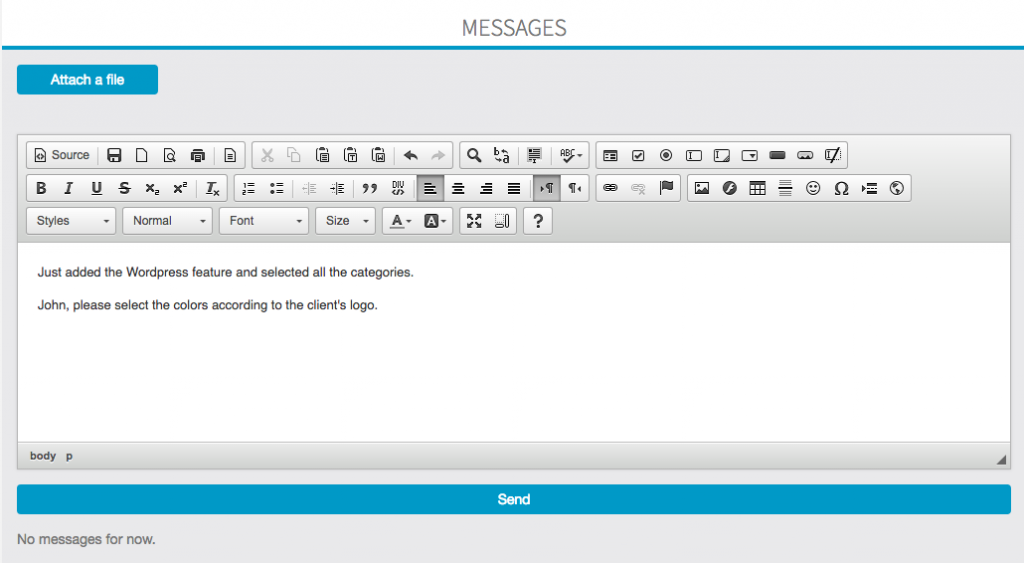Image resolution: width=1024 pixels, height=563 pixels.
Task: Insert an image using the Image icon
Action: [702, 188]
